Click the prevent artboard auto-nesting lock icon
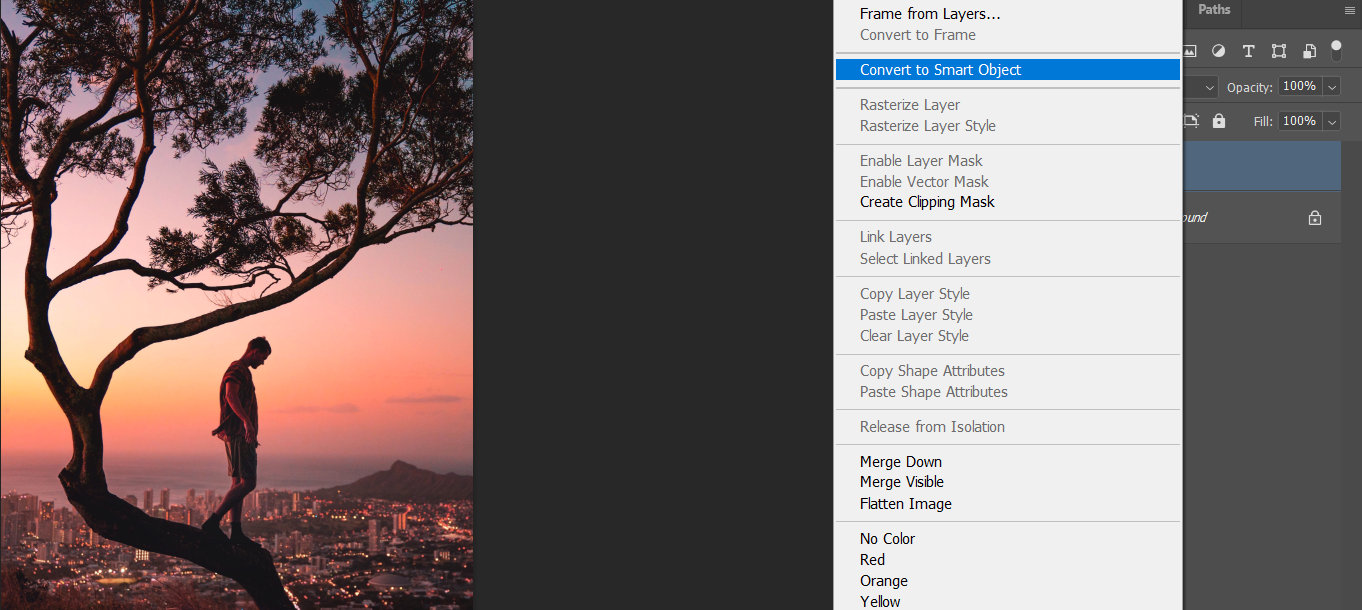Image resolution: width=1362 pixels, height=610 pixels. 1191,121
